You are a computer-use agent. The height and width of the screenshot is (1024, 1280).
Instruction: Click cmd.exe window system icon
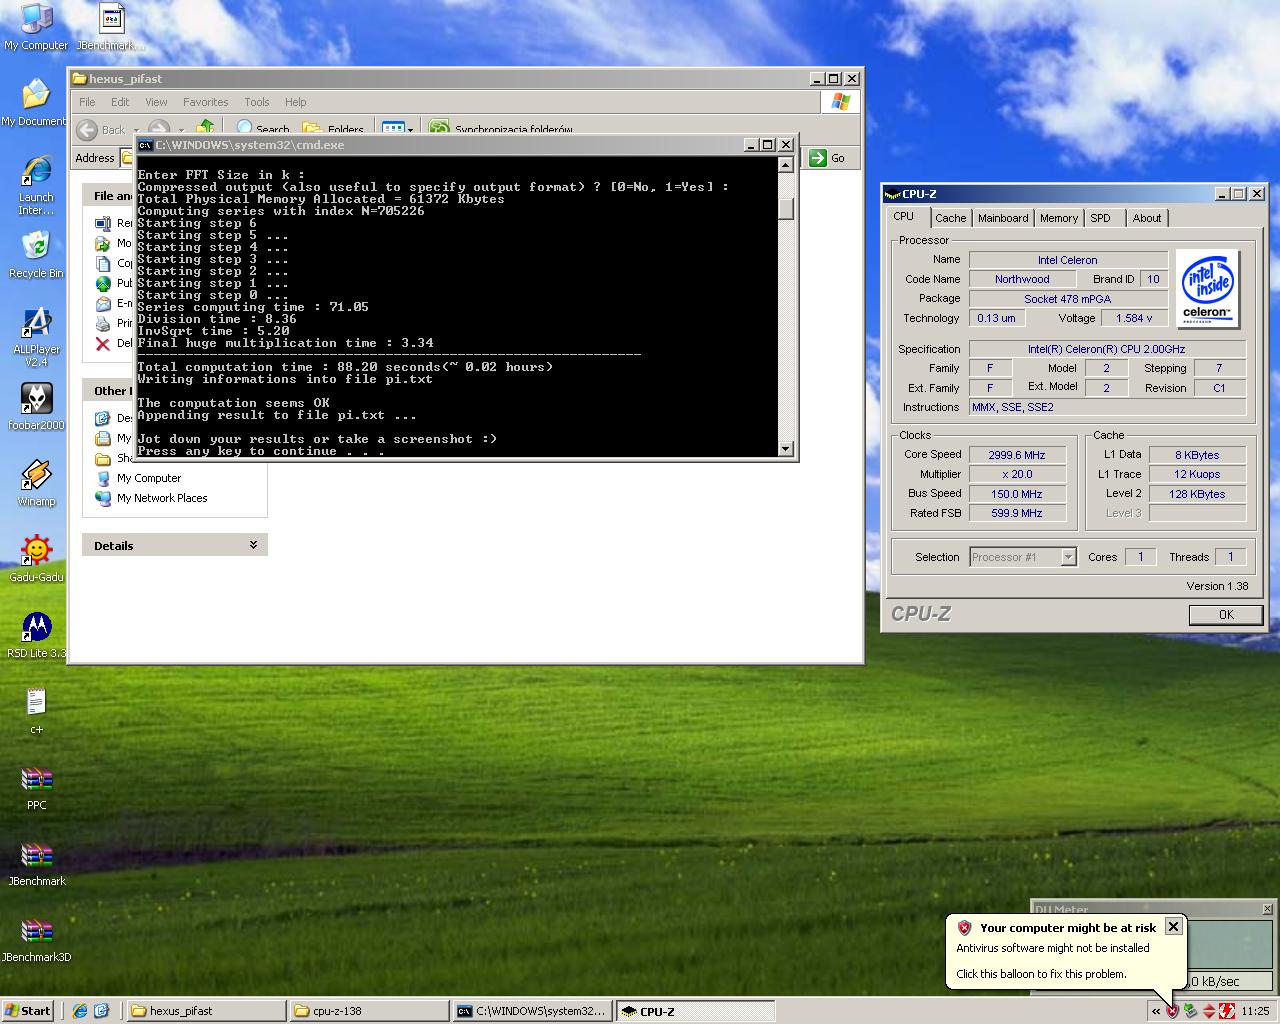point(145,145)
